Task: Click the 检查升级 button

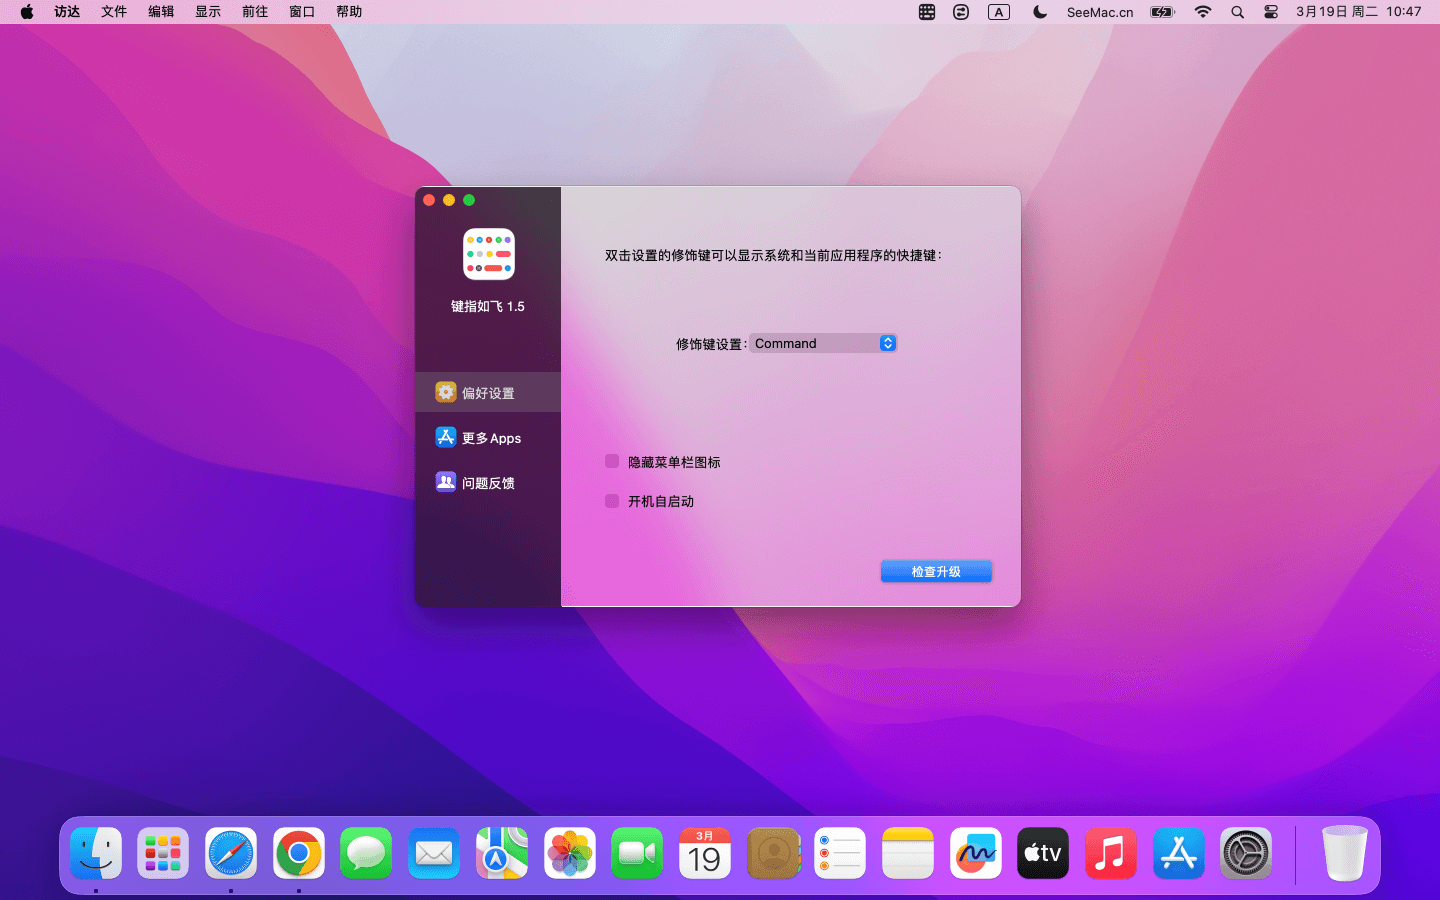Action: click(936, 571)
